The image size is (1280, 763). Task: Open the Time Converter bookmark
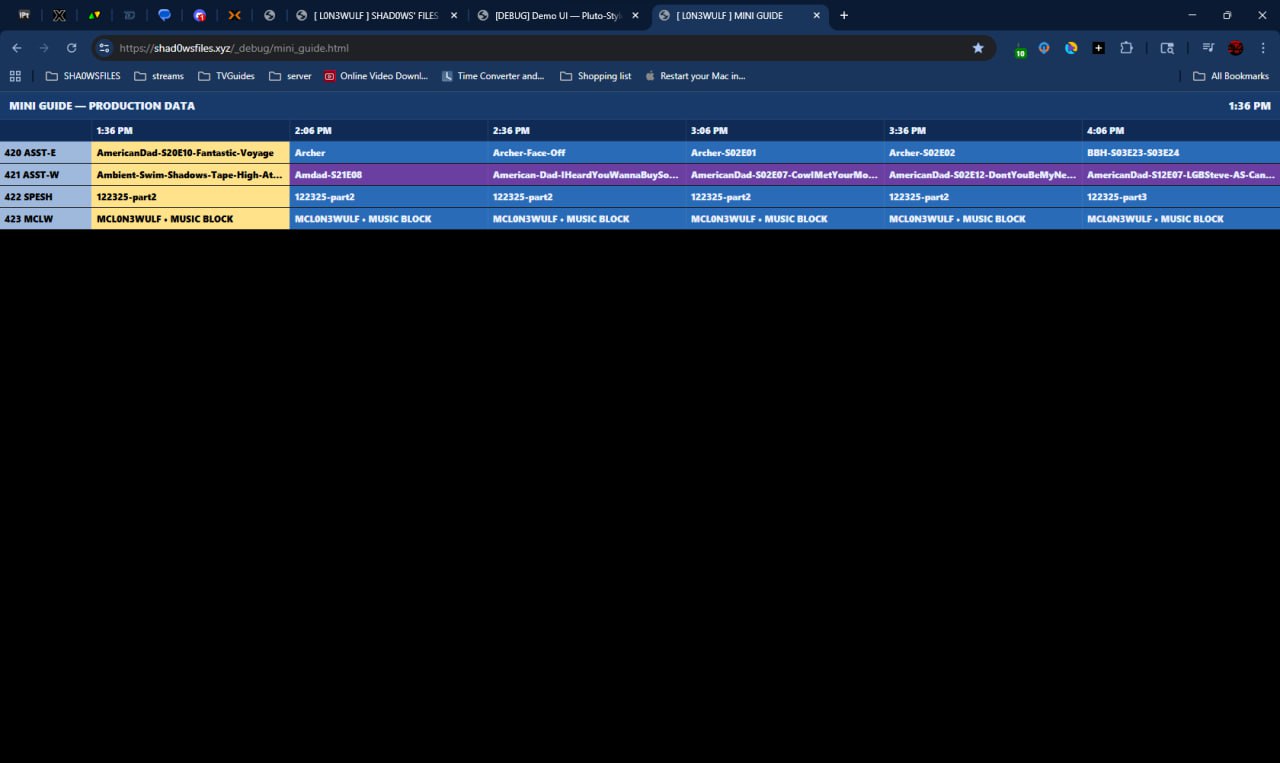coord(492,76)
